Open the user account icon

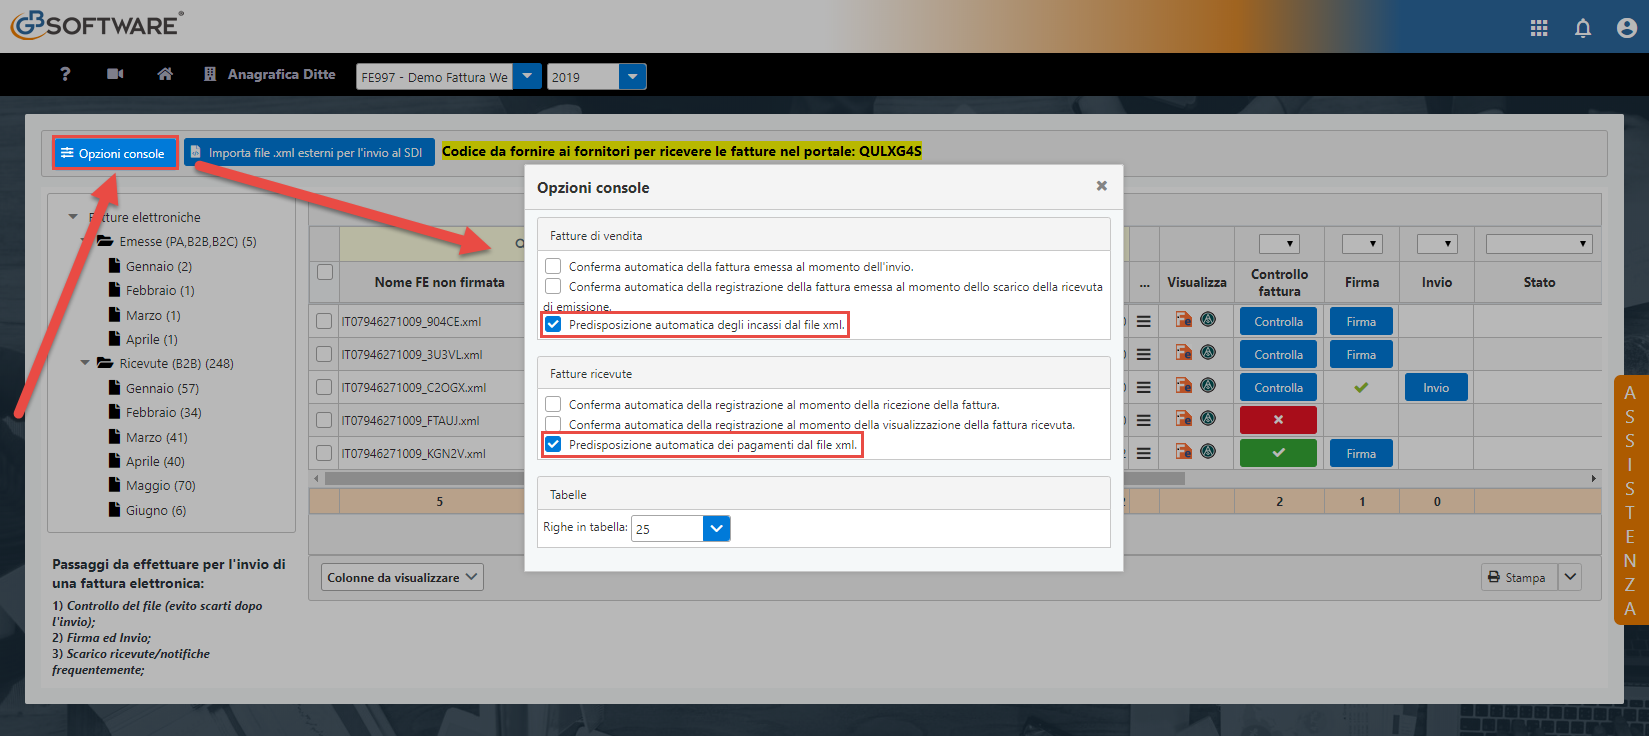(1627, 28)
